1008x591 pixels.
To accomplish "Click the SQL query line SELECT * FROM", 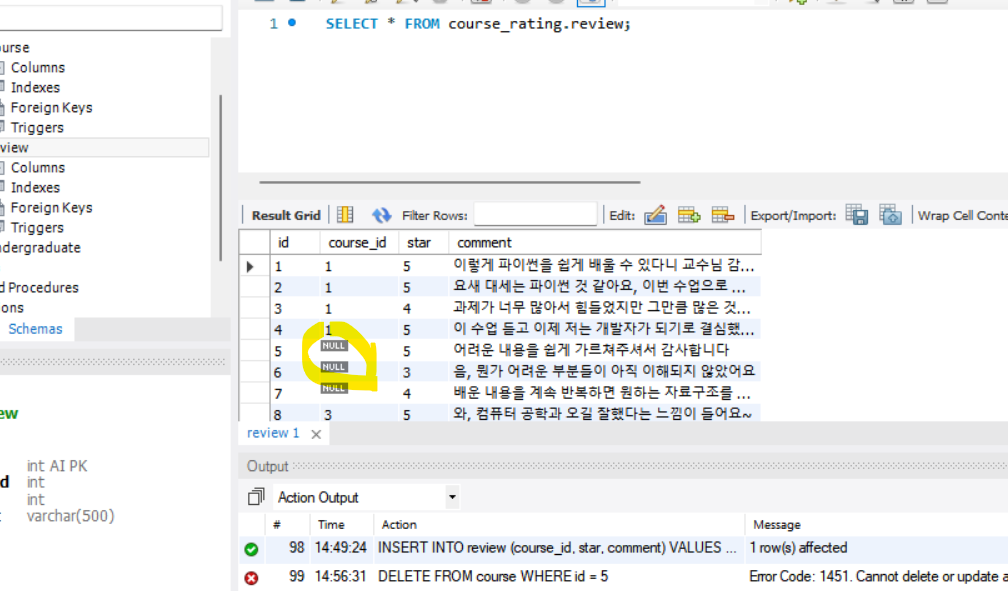I will click(x=478, y=24).
